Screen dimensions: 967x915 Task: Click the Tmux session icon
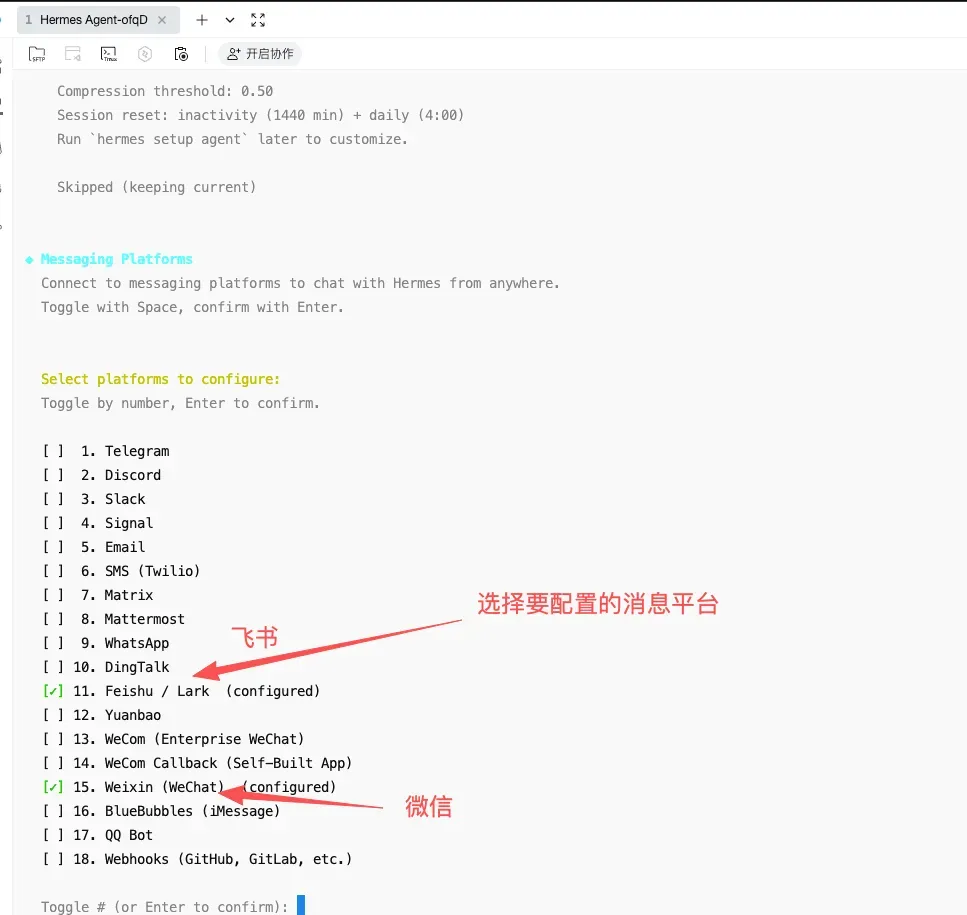click(x=109, y=54)
